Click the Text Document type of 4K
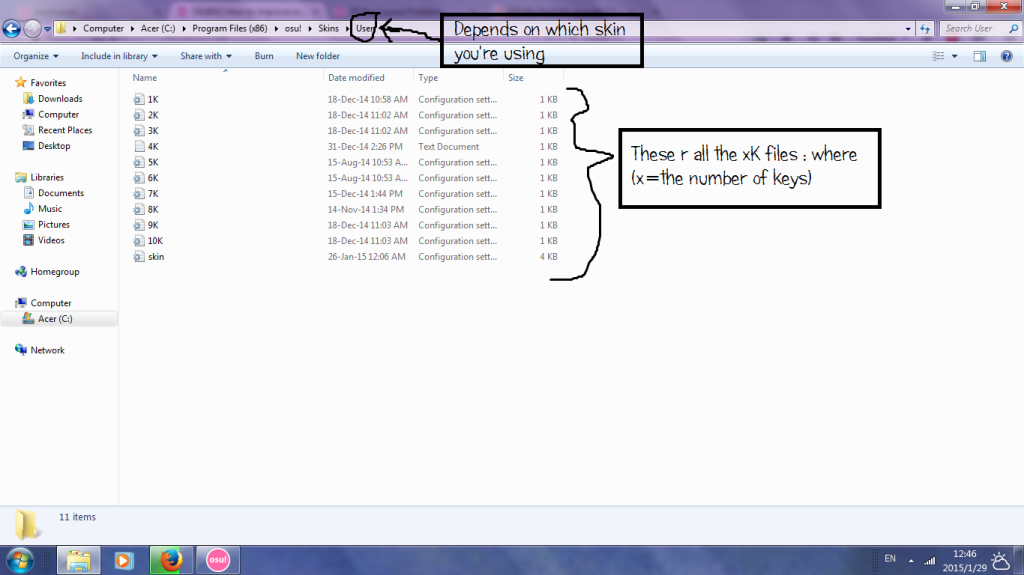 pos(449,146)
